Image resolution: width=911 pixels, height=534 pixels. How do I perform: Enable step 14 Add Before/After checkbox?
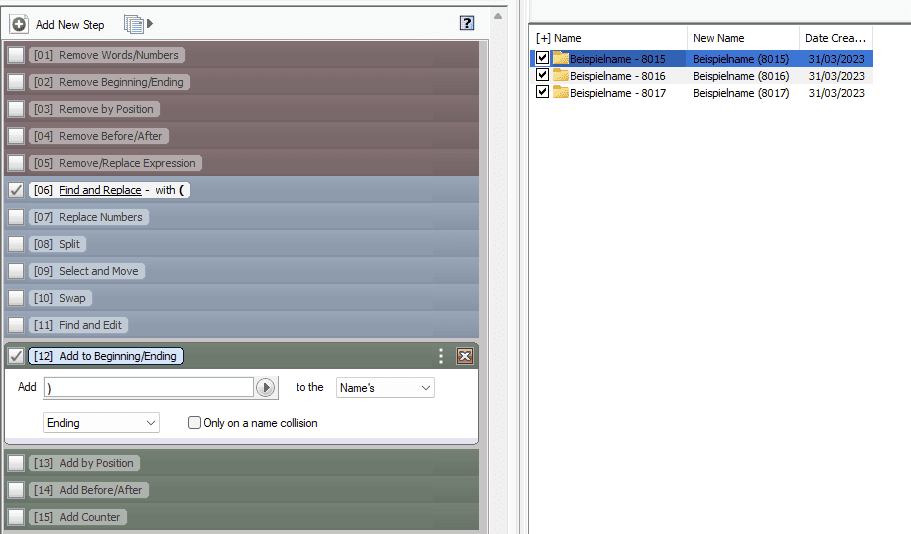pyautogui.click(x=16, y=490)
